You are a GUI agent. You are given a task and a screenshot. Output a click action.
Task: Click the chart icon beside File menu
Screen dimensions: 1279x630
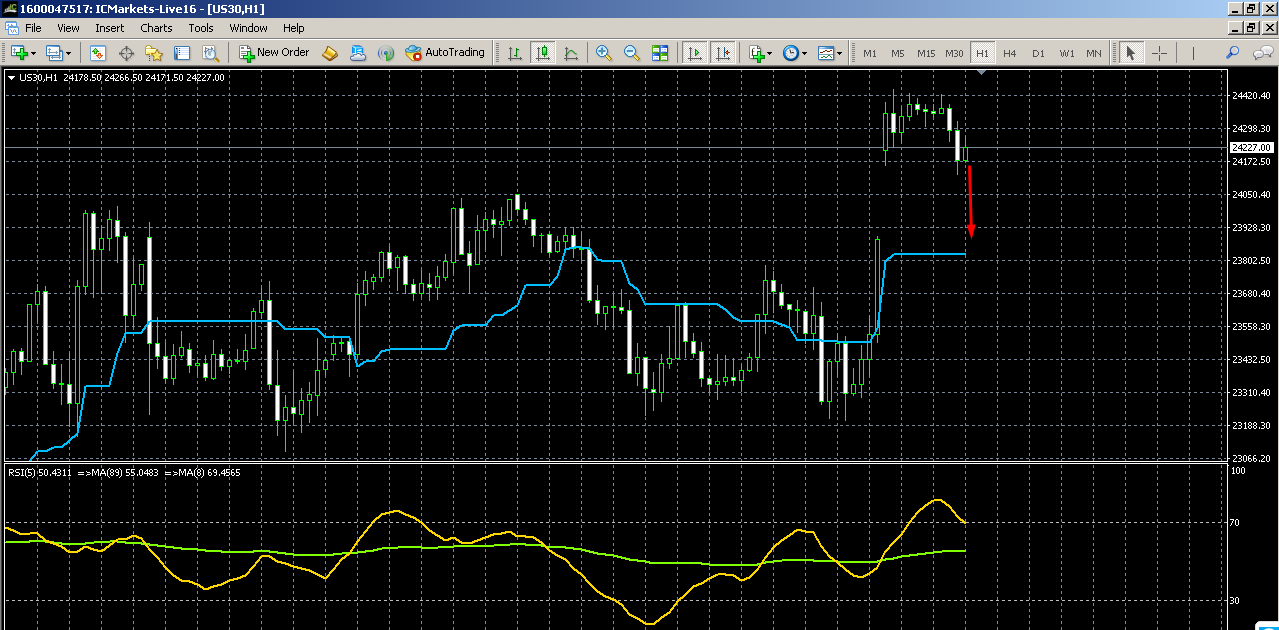point(11,28)
